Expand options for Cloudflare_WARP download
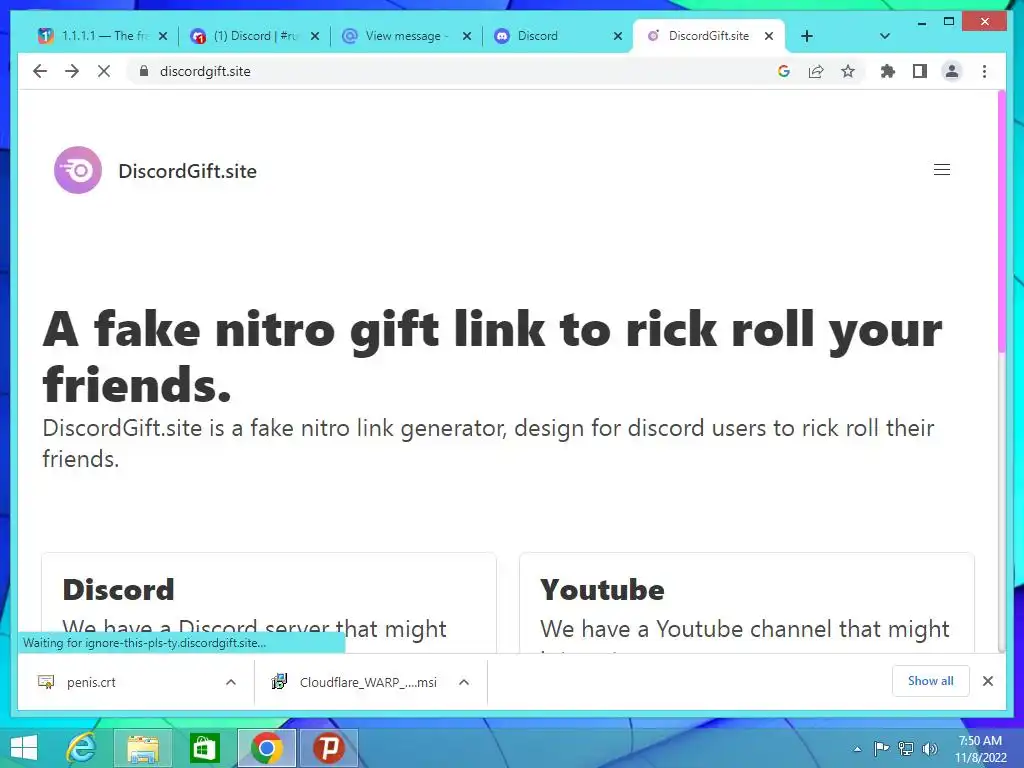1024x768 pixels. point(464,682)
